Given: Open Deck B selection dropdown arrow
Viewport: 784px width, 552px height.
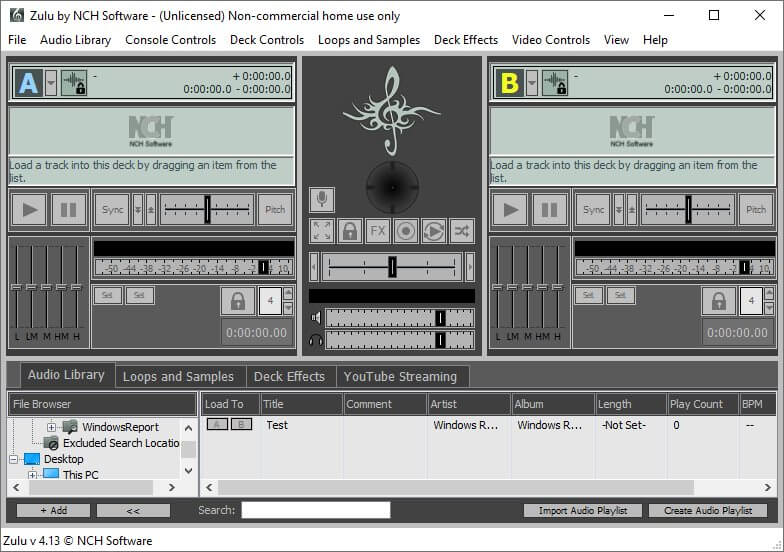Looking at the screenshot, I should (x=532, y=82).
